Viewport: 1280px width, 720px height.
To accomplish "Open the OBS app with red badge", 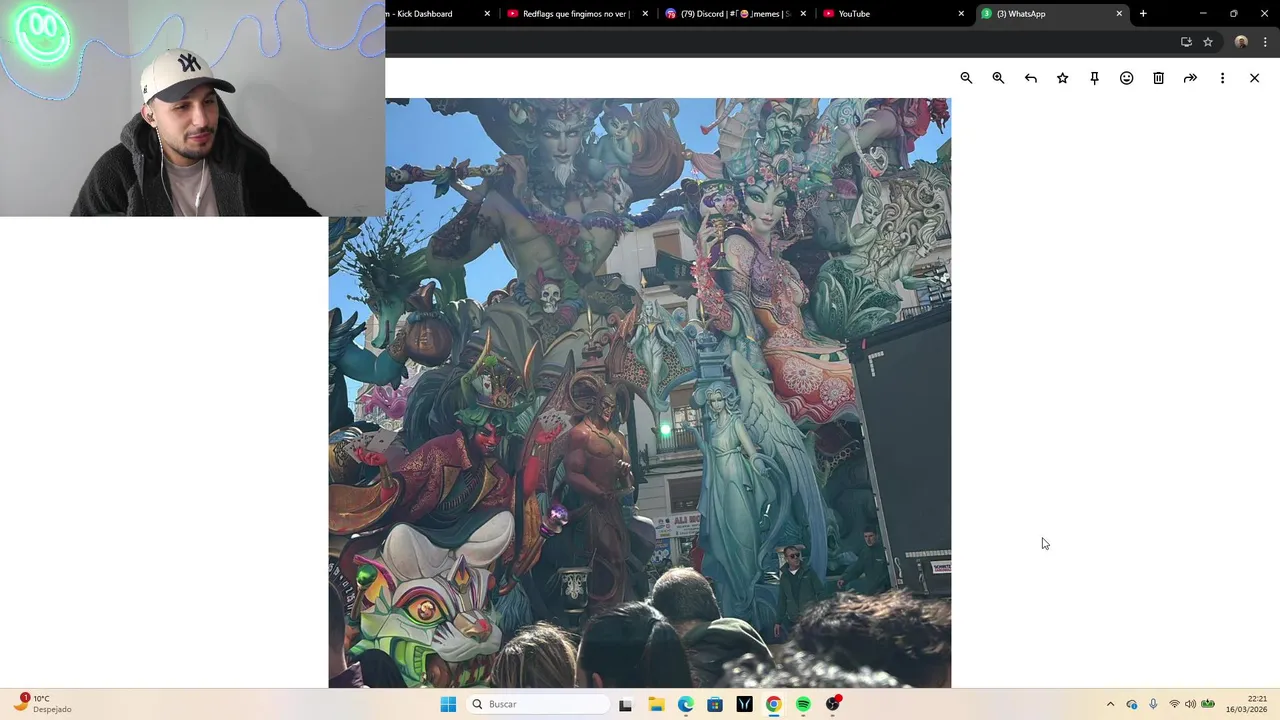I will [833, 704].
